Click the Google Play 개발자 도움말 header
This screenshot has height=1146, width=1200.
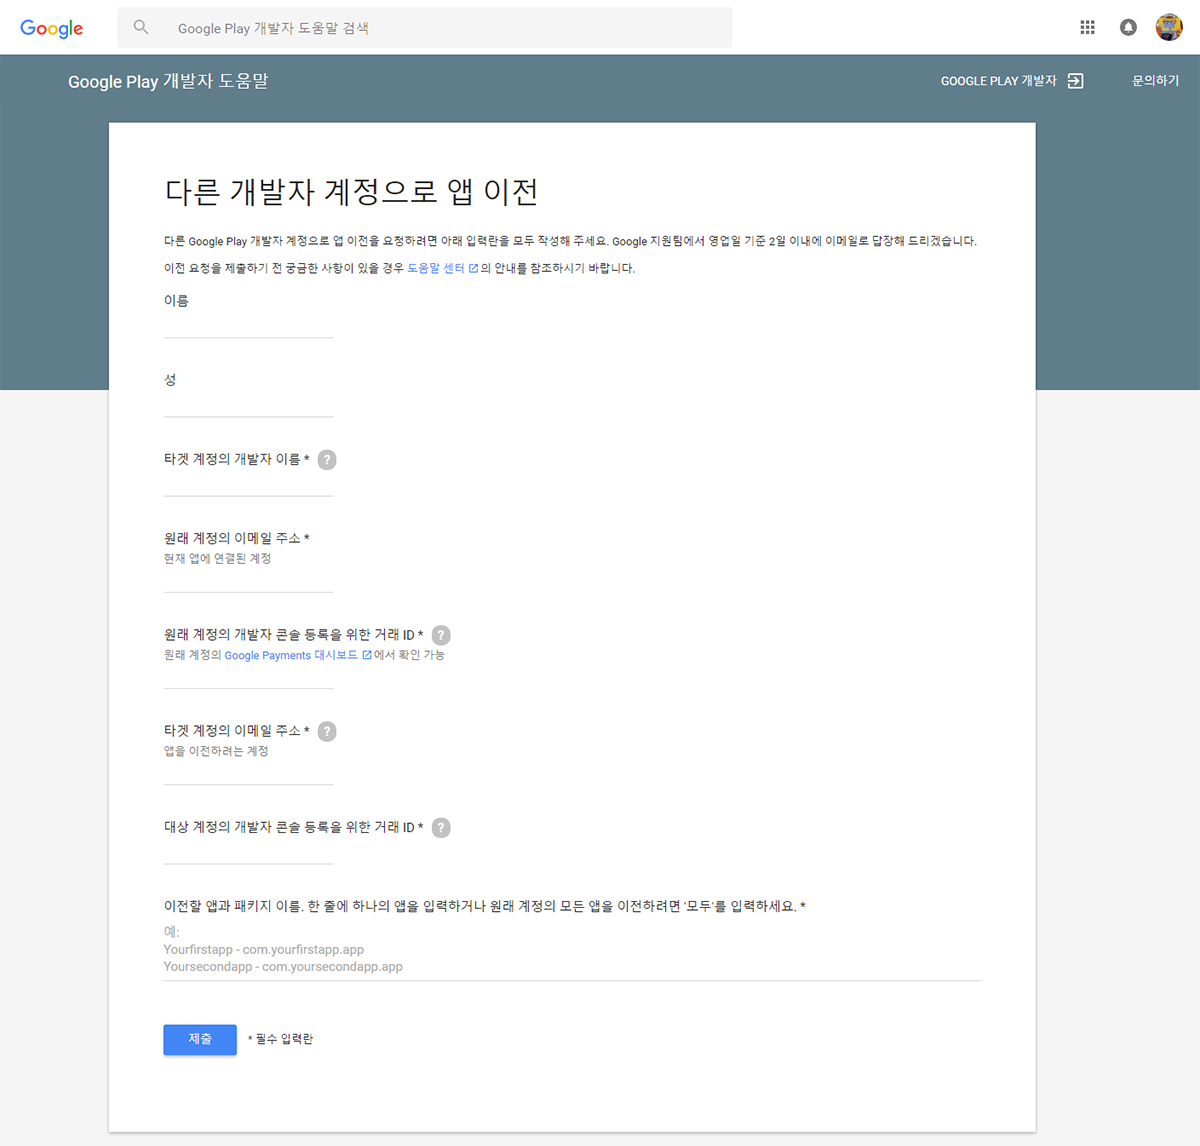(x=168, y=81)
